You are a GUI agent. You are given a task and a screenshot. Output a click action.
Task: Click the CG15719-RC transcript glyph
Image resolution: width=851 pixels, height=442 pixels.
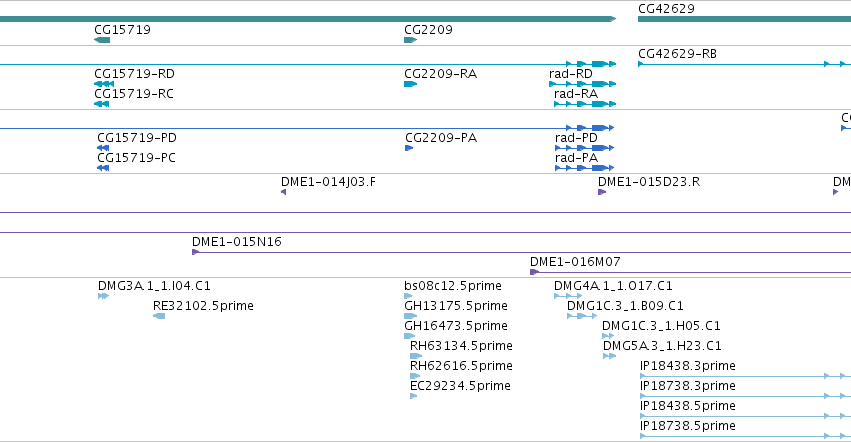tap(101, 104)
